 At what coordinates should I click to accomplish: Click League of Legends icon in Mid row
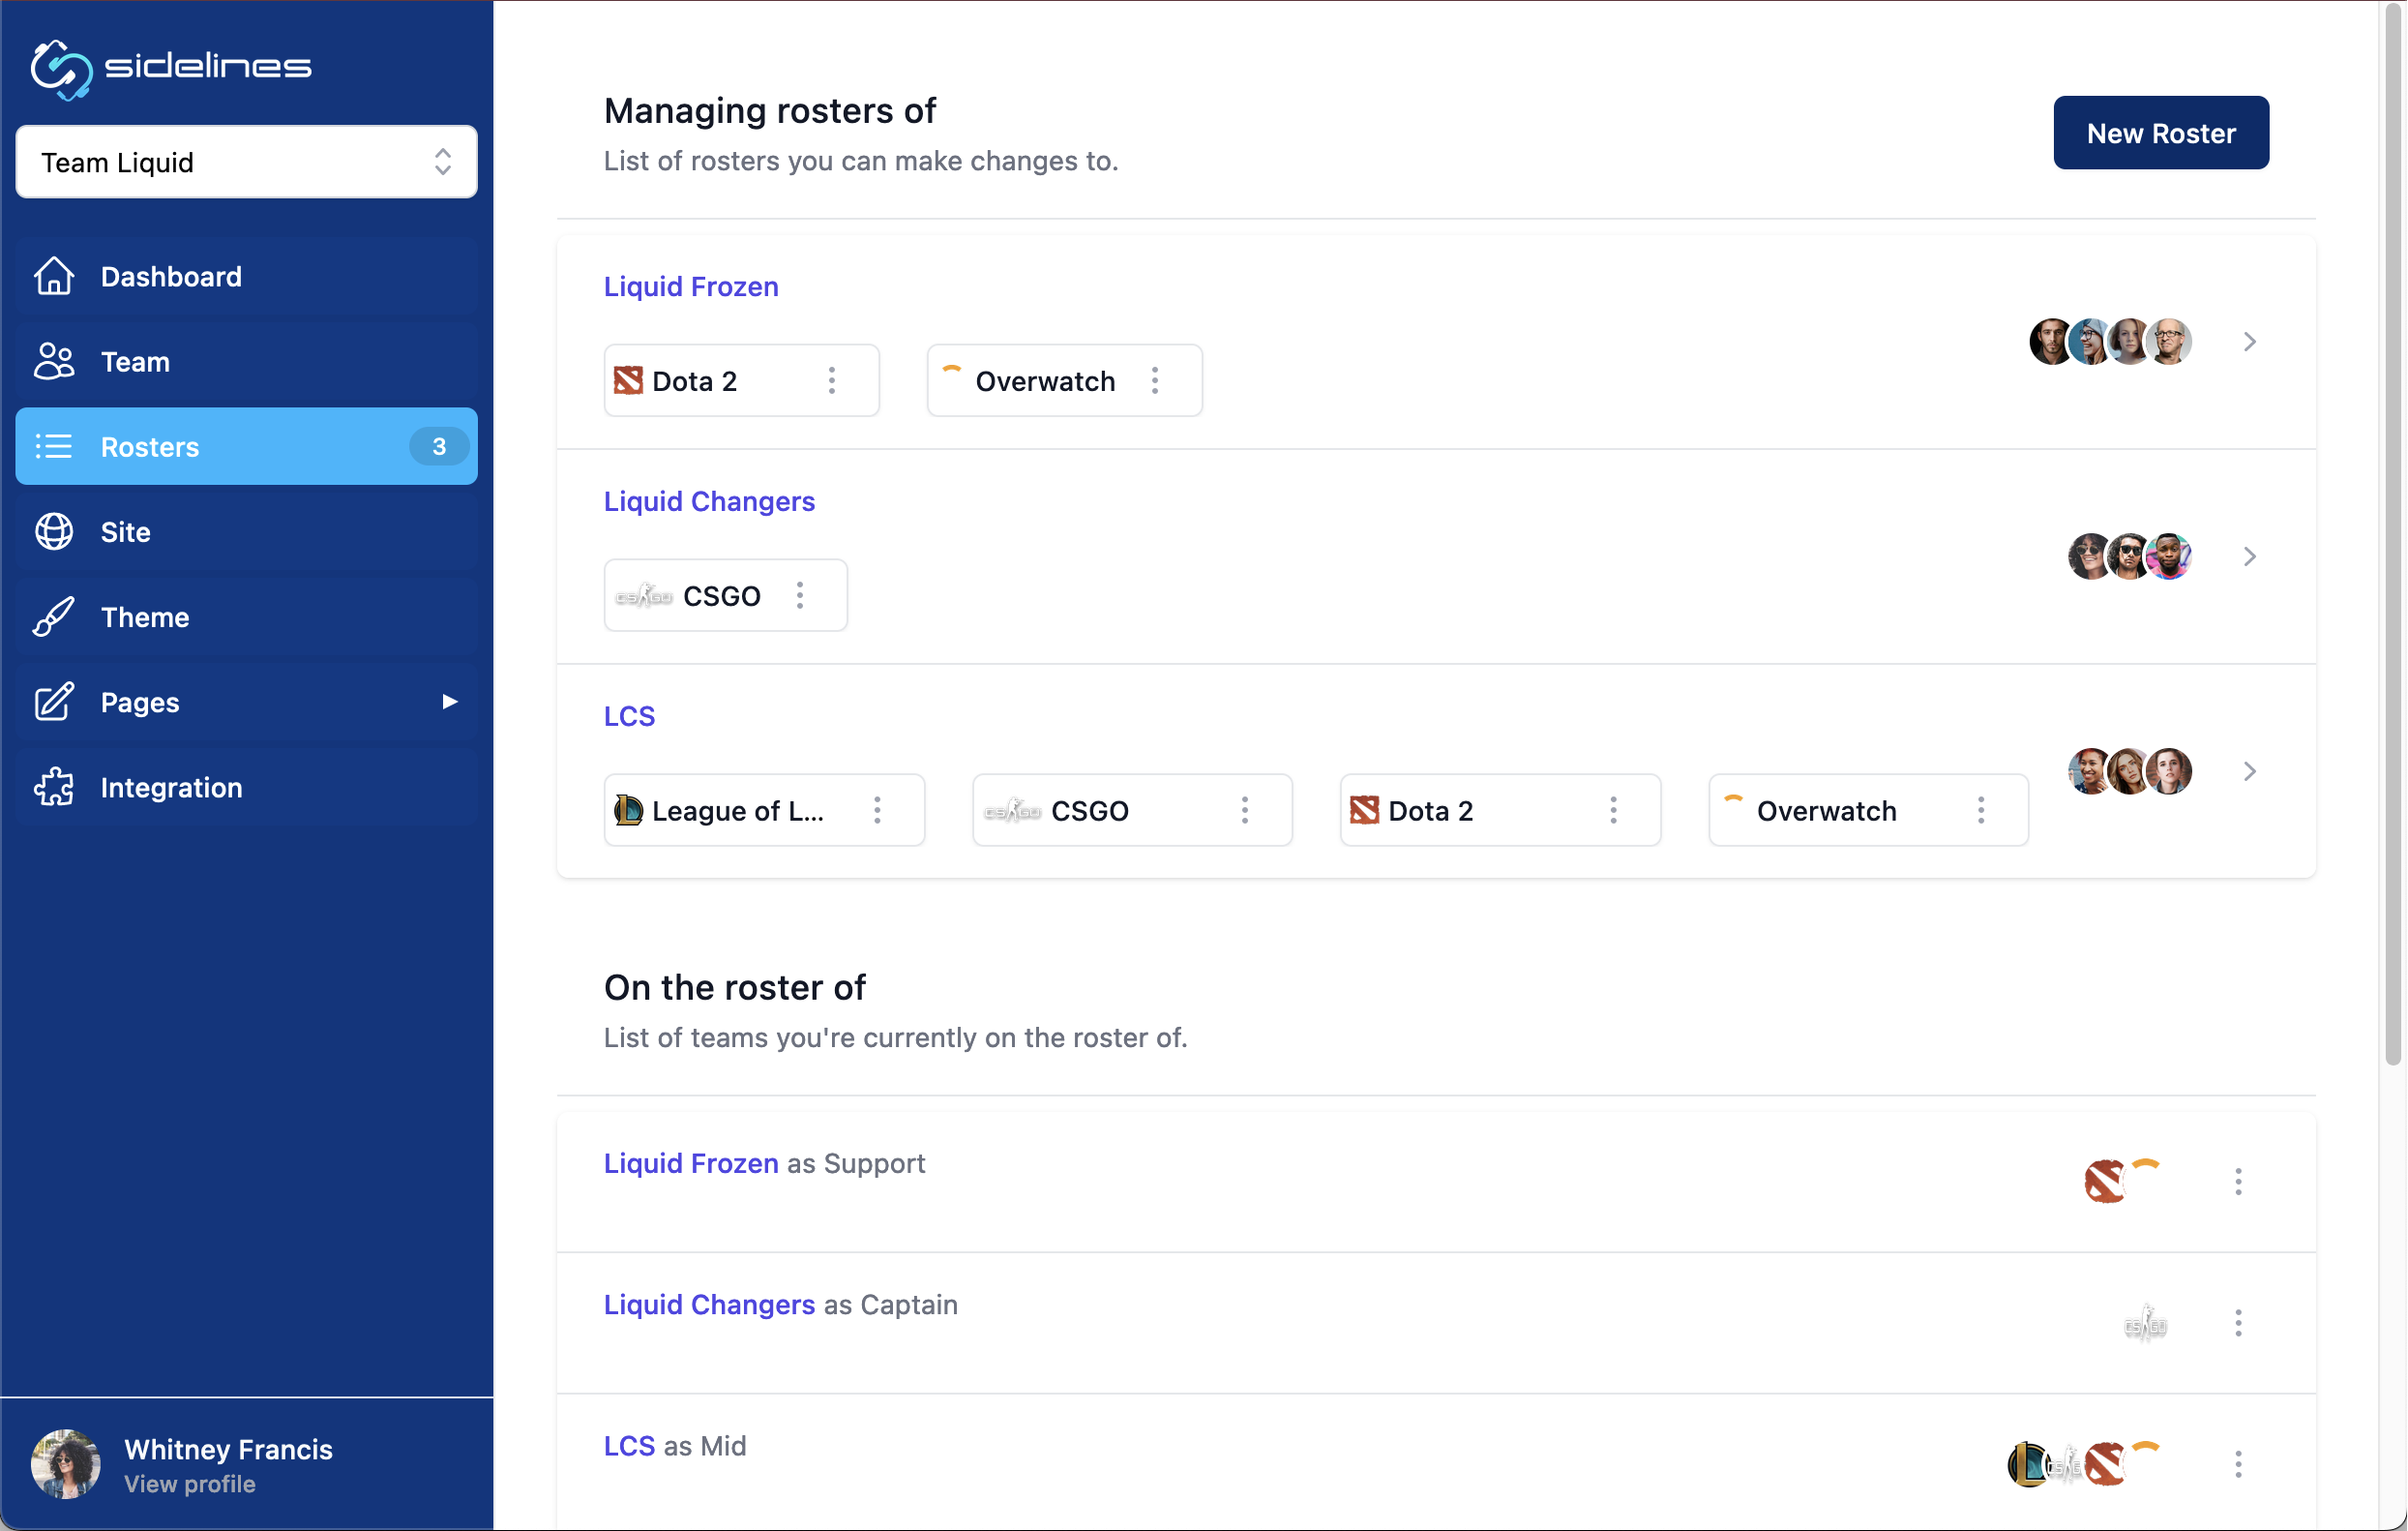2028,1465
